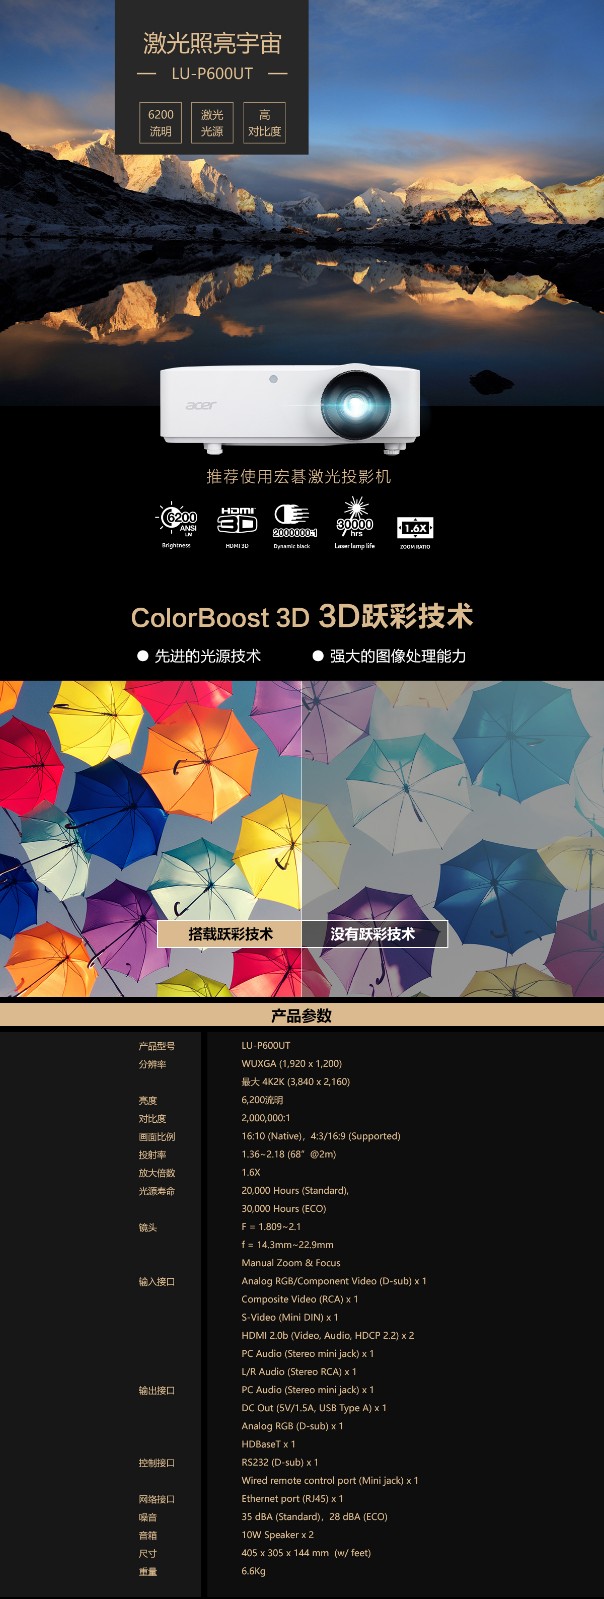
Task: Click the 6200 ANSI Brightness icon
Action: tap(177, 523)
